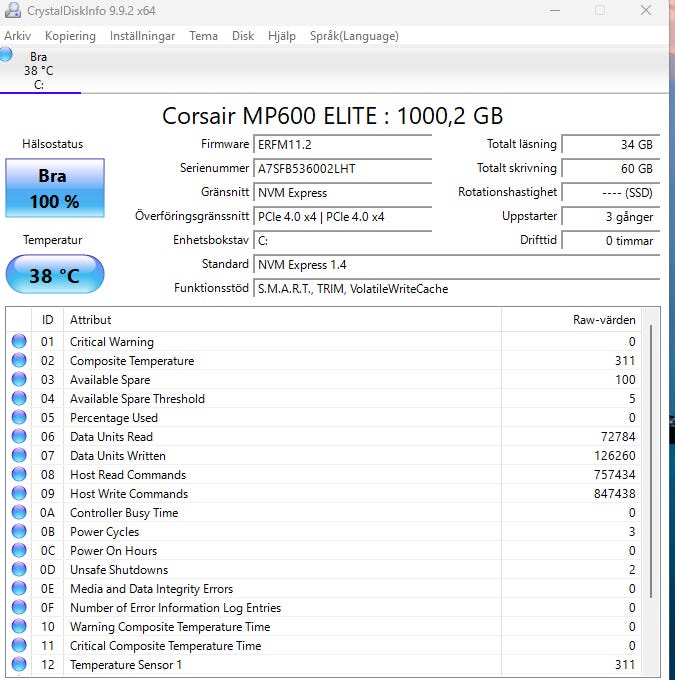The image size is (675, 680).
Task: Click the status orb for Data Units Read
Action: tap(19, 436)
